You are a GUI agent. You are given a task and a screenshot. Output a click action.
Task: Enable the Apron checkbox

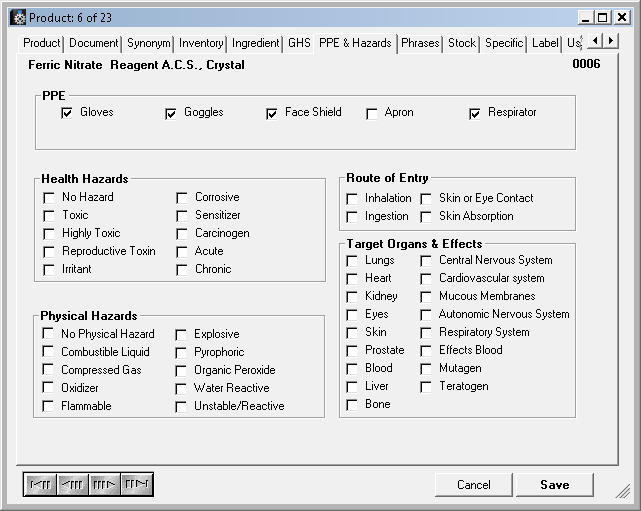tap(372, 114)
